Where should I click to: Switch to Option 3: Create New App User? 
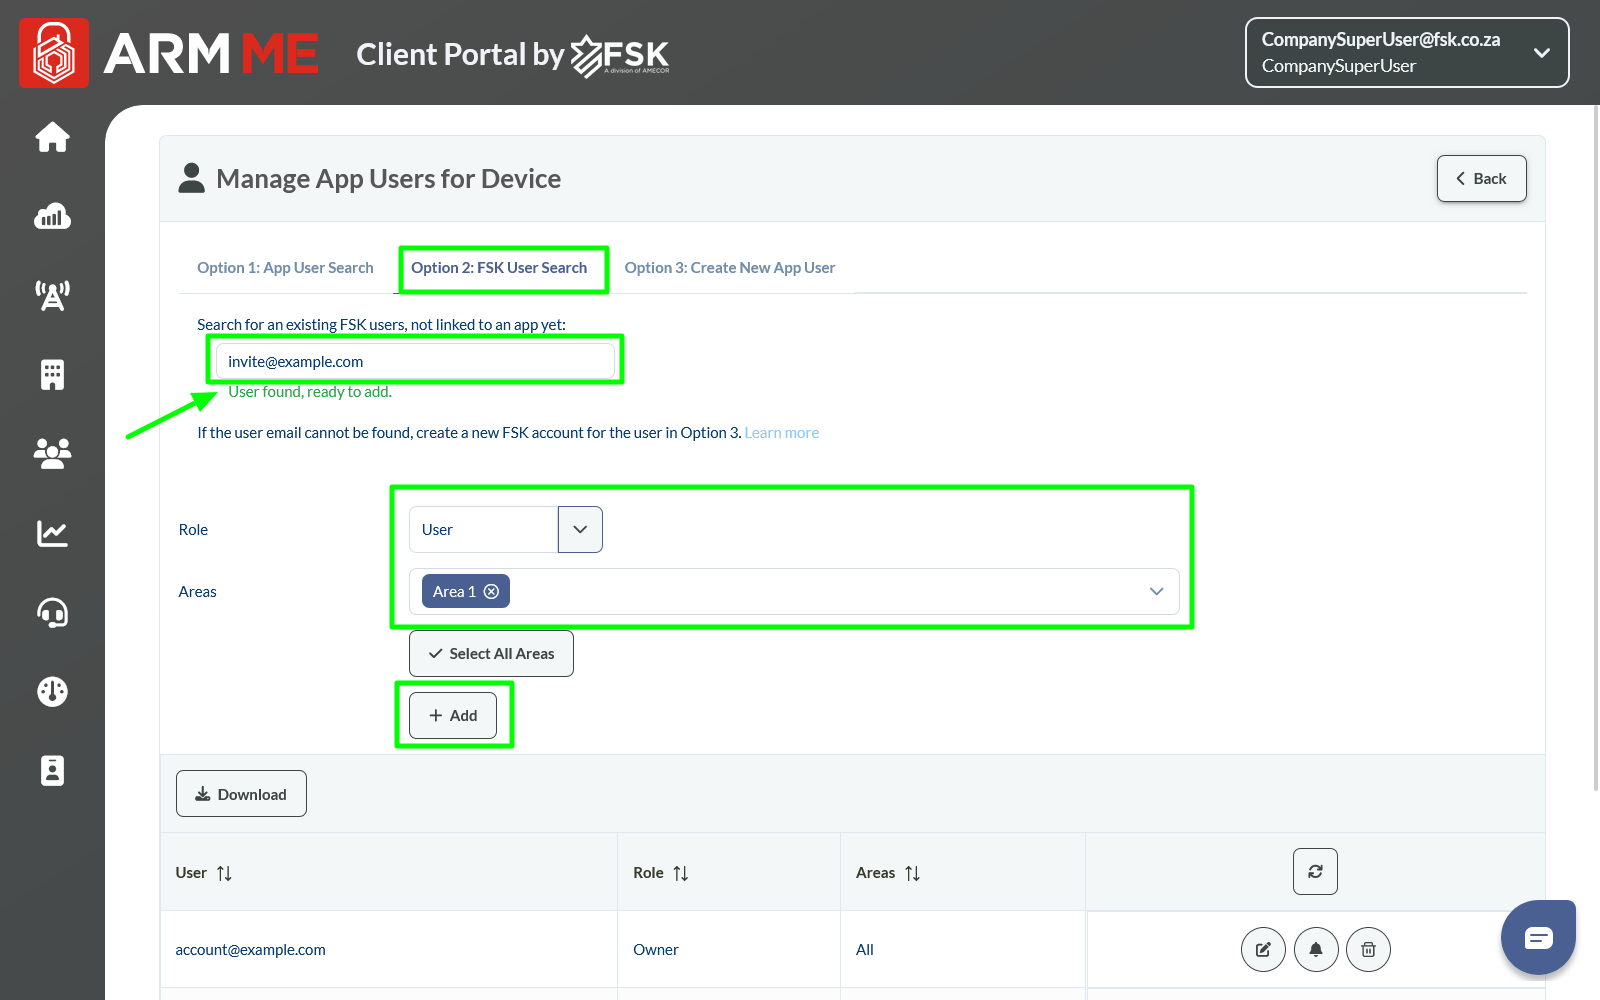tap(729, 268)
